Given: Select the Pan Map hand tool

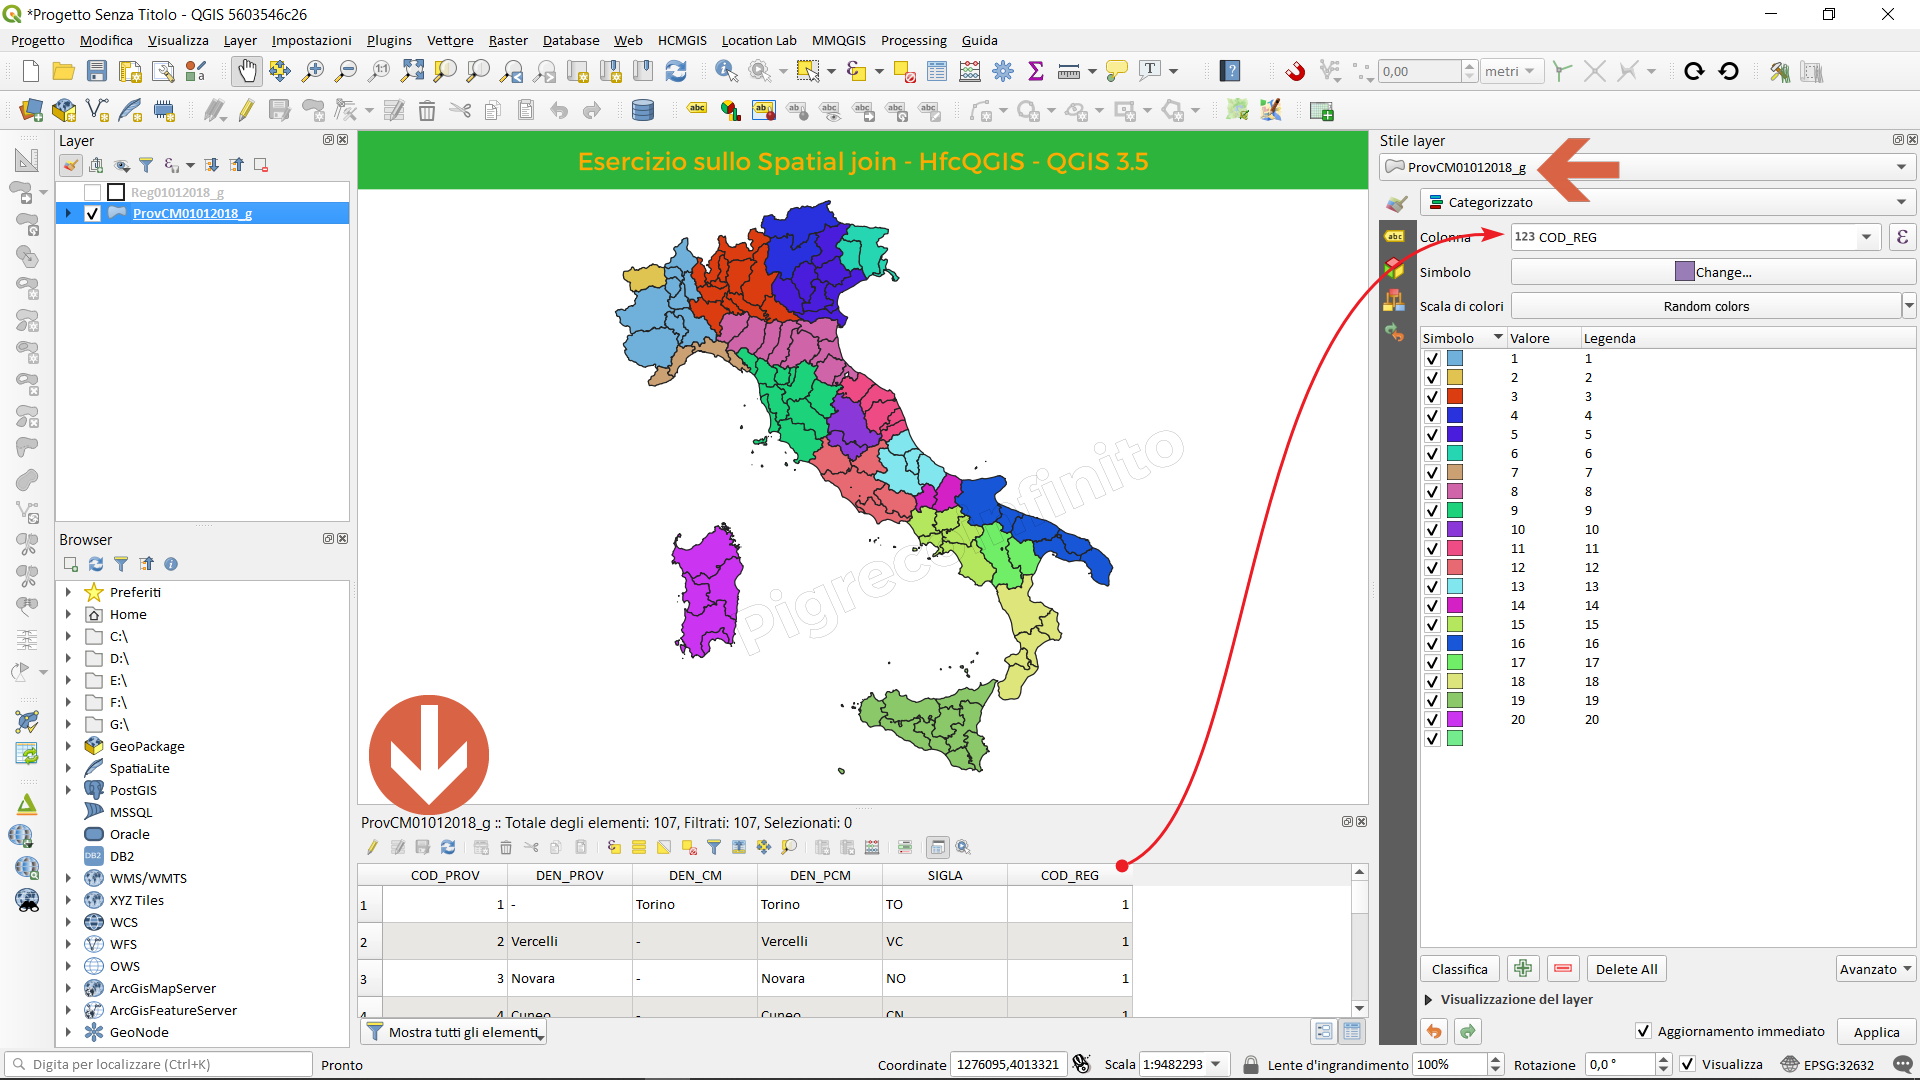Looking at the screenshot, I should tap(246, 71).
